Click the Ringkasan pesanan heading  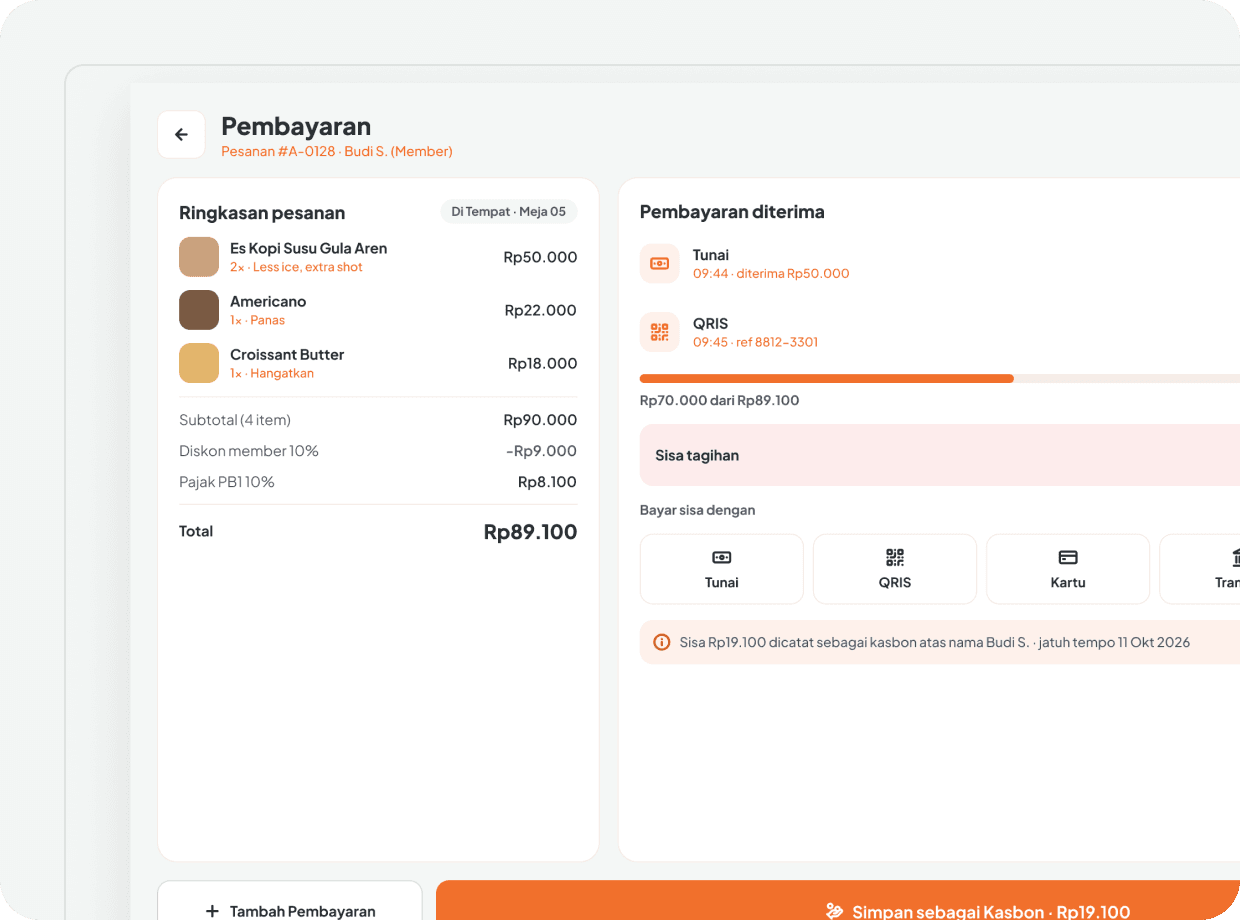[262, 213]
